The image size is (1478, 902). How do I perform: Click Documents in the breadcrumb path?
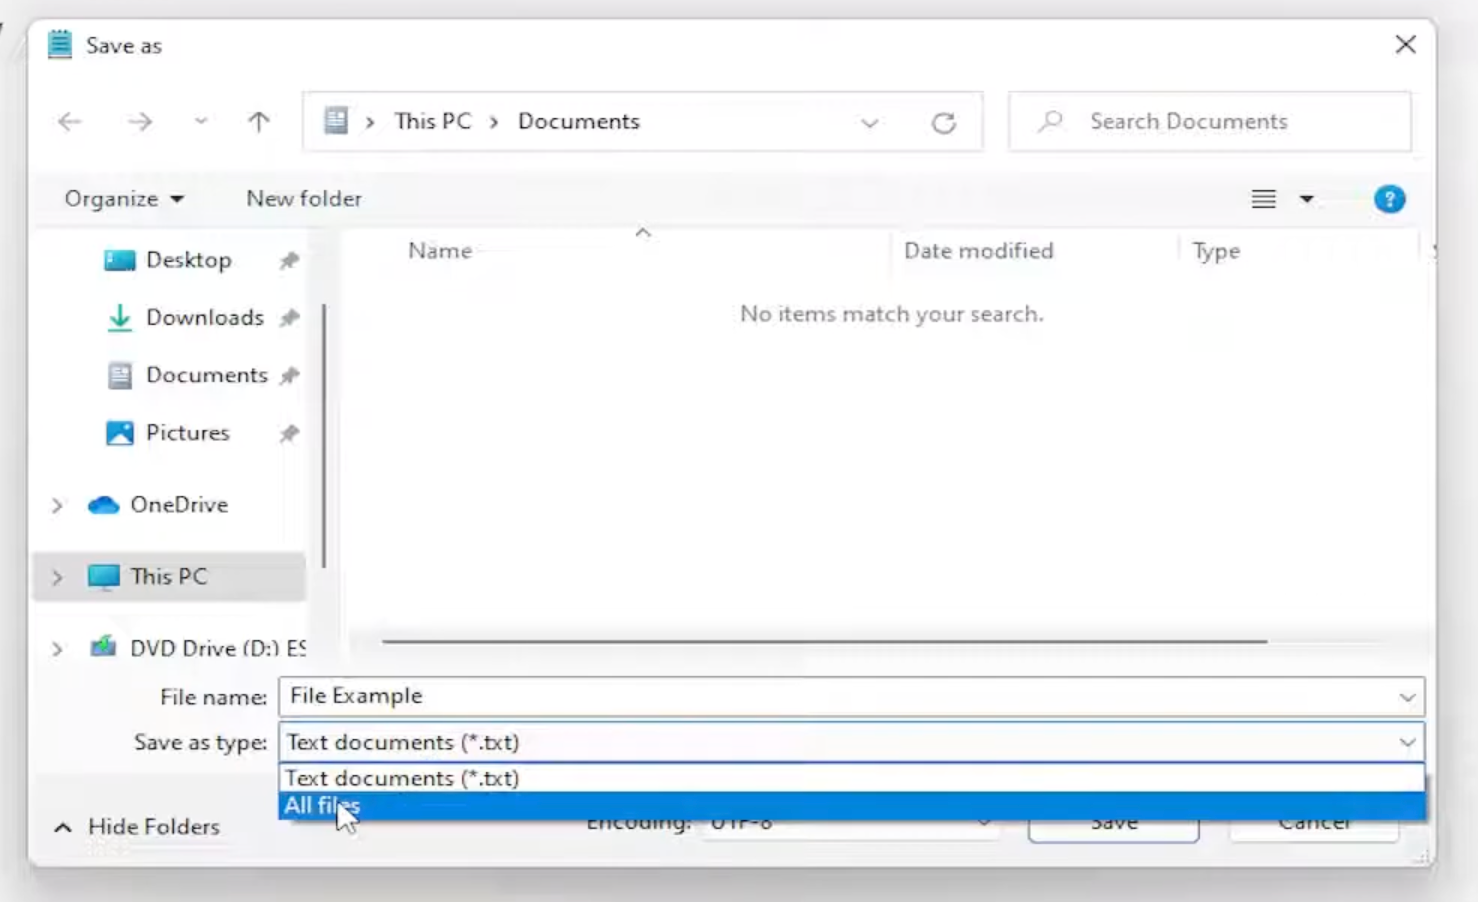(x=578, y=120)
